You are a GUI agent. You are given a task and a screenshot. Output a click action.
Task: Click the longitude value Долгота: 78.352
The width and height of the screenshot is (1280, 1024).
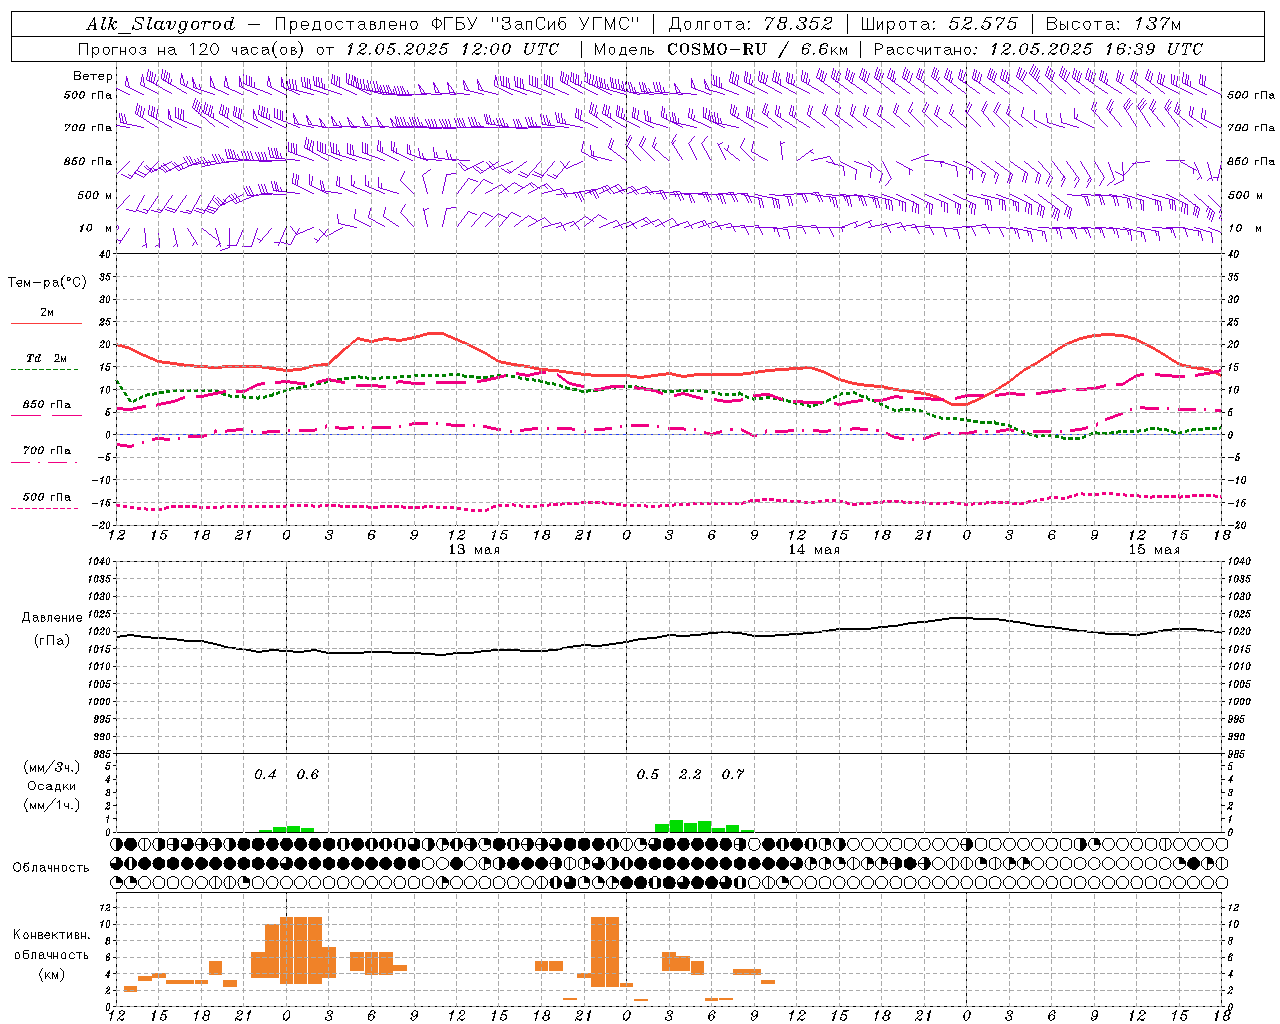[x=751, y=24]
